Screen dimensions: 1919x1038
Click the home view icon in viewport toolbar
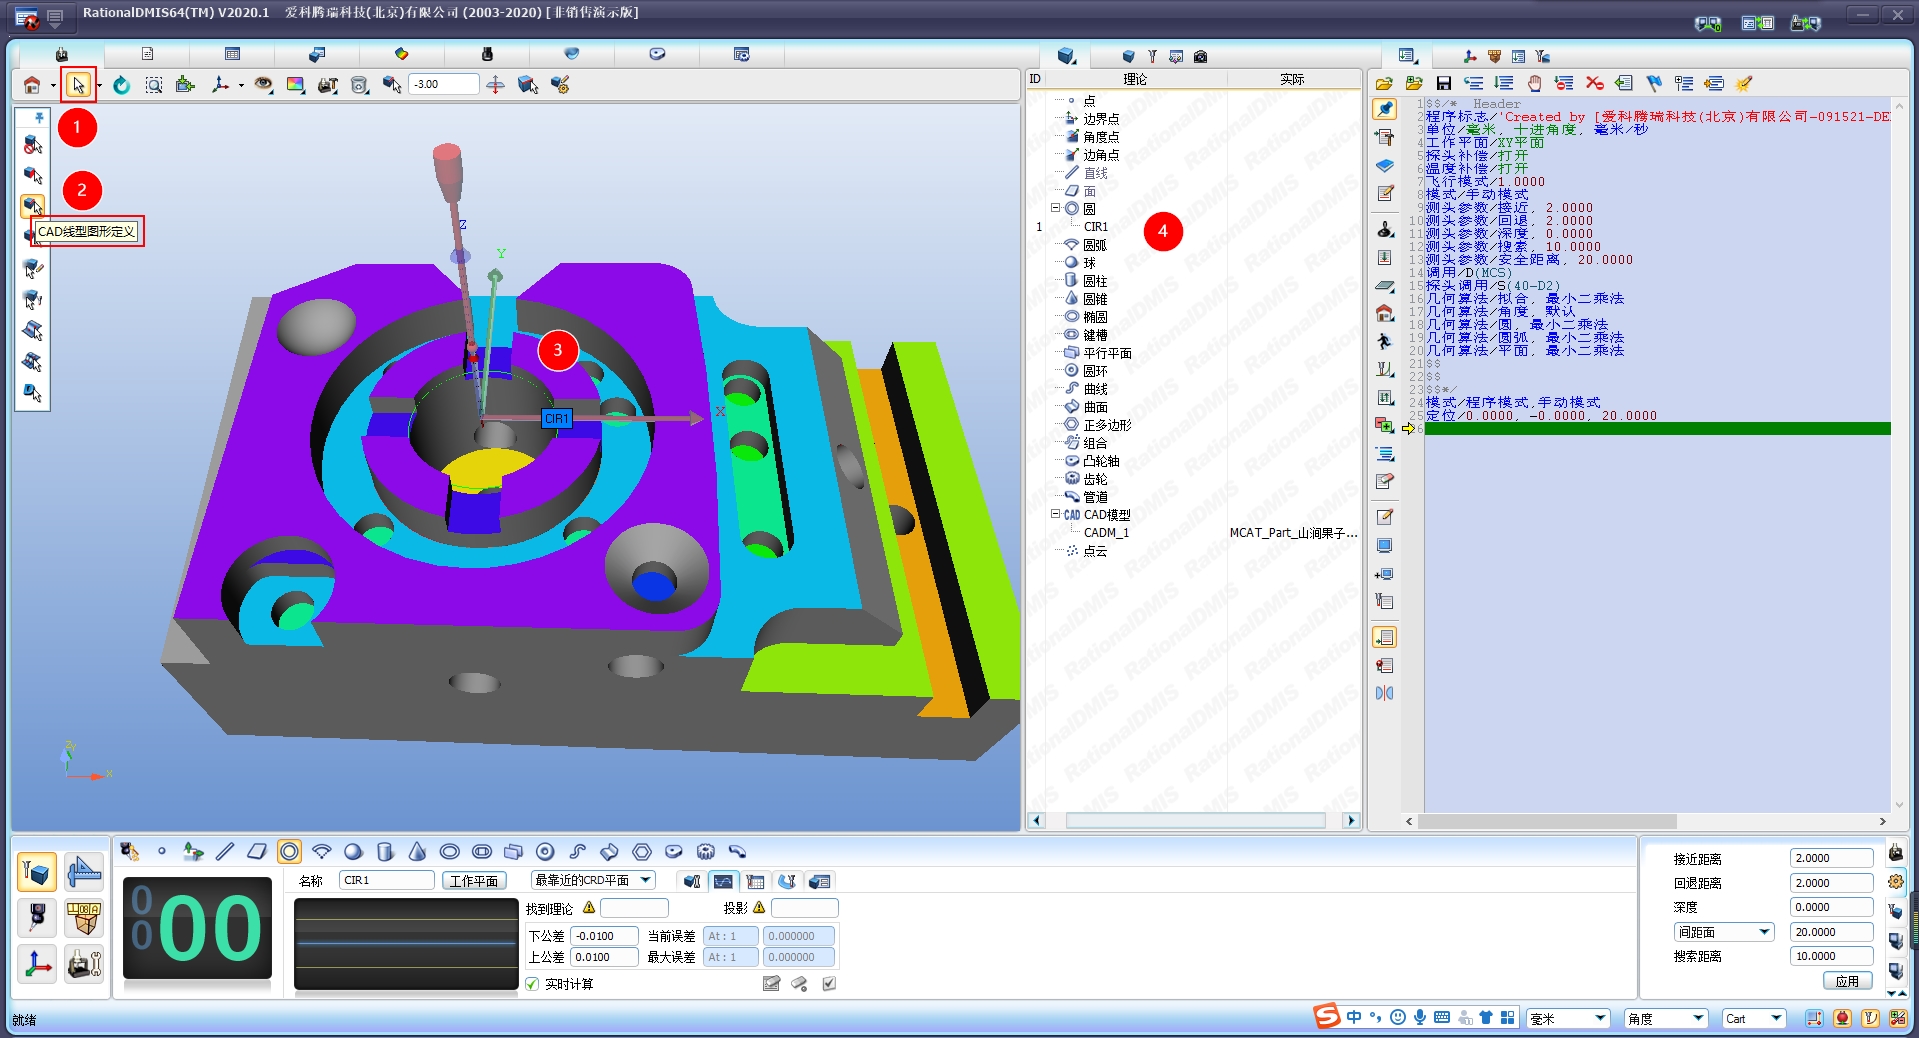click(32, 85)
